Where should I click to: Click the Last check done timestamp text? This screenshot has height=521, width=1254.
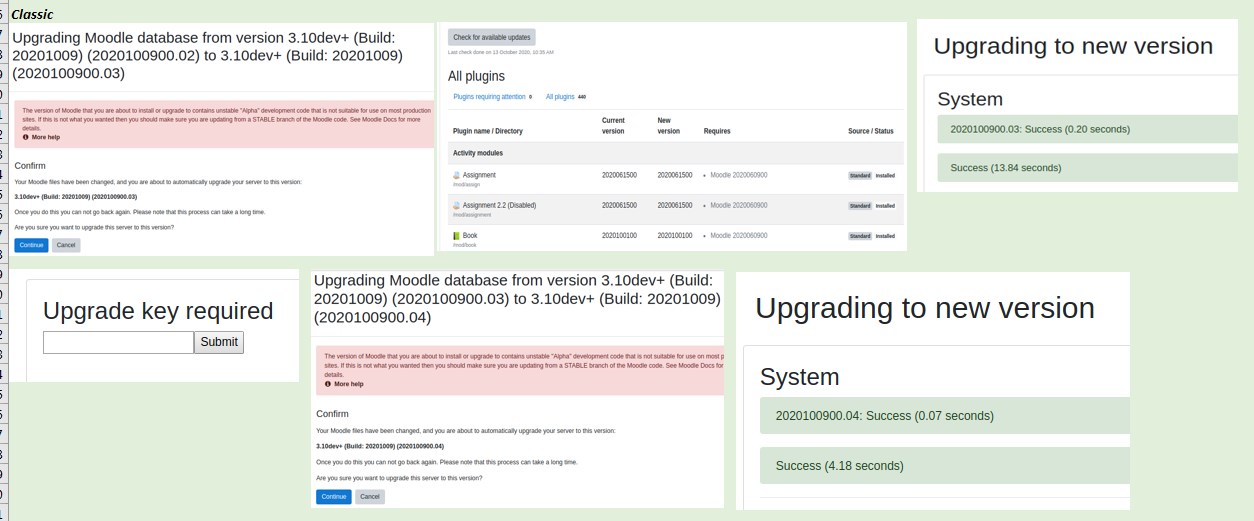pos(500,51)
